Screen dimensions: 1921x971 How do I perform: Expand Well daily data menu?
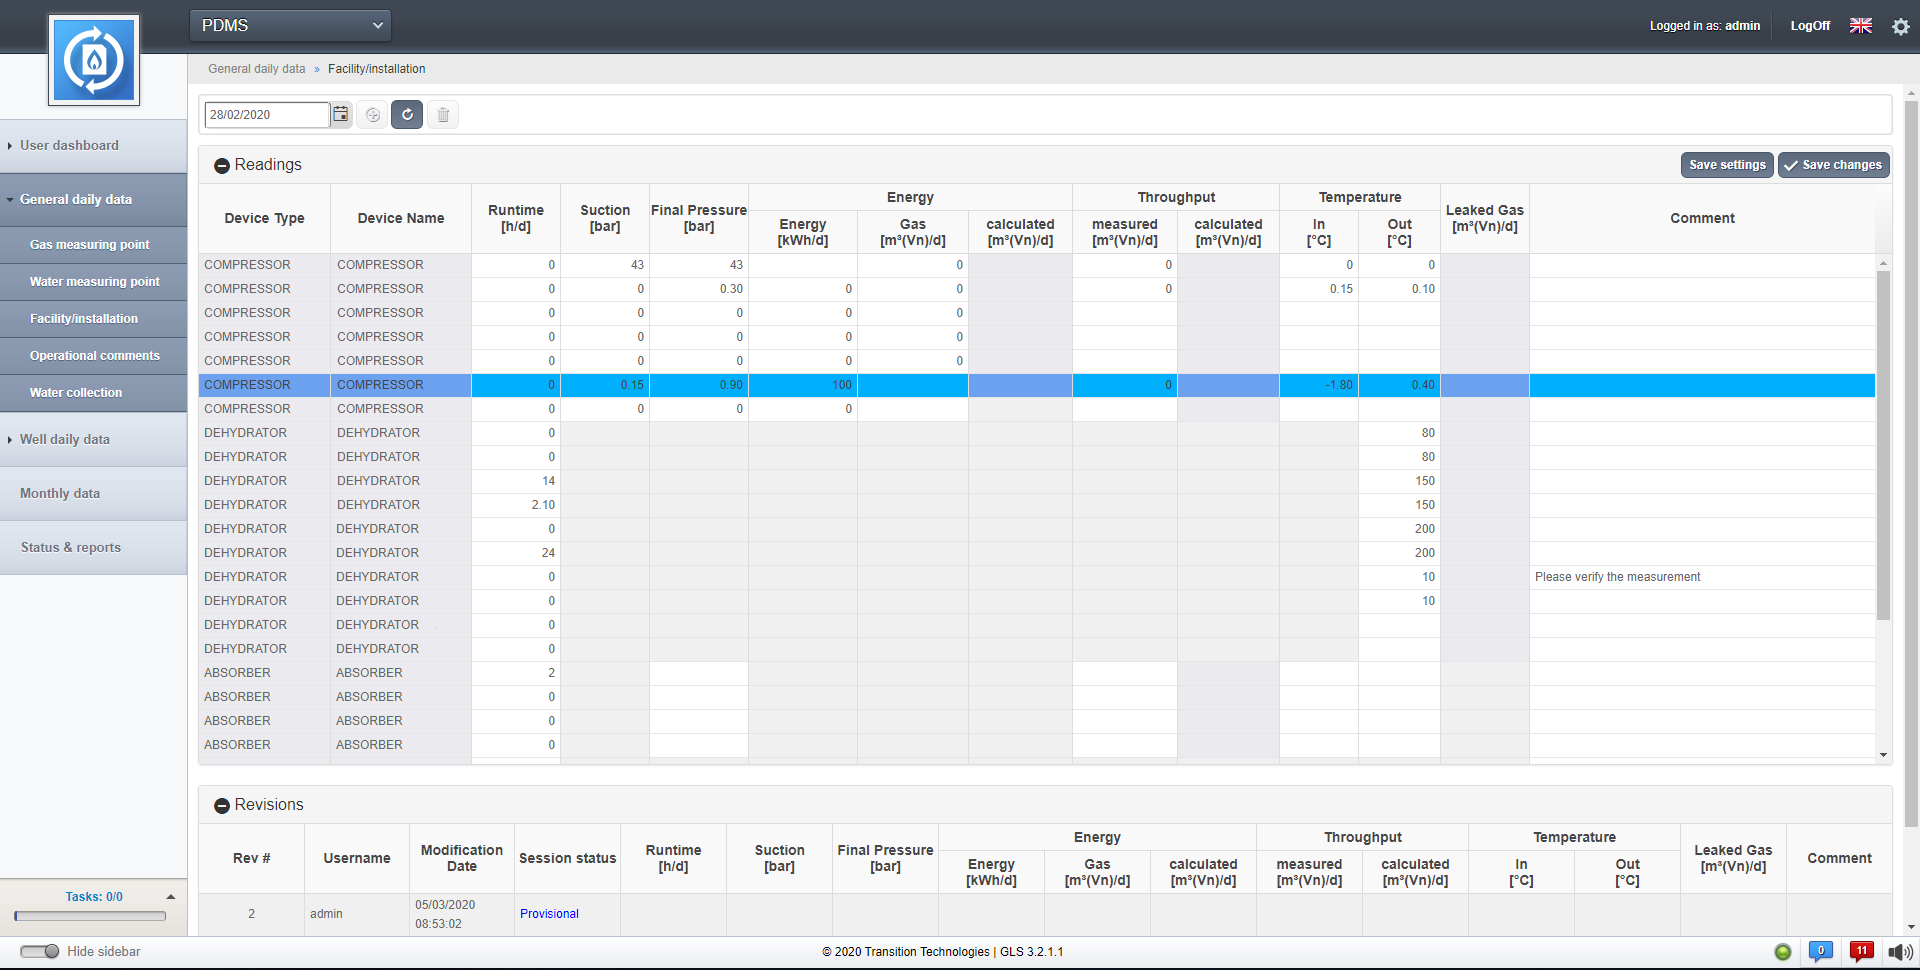coord(65,440)
